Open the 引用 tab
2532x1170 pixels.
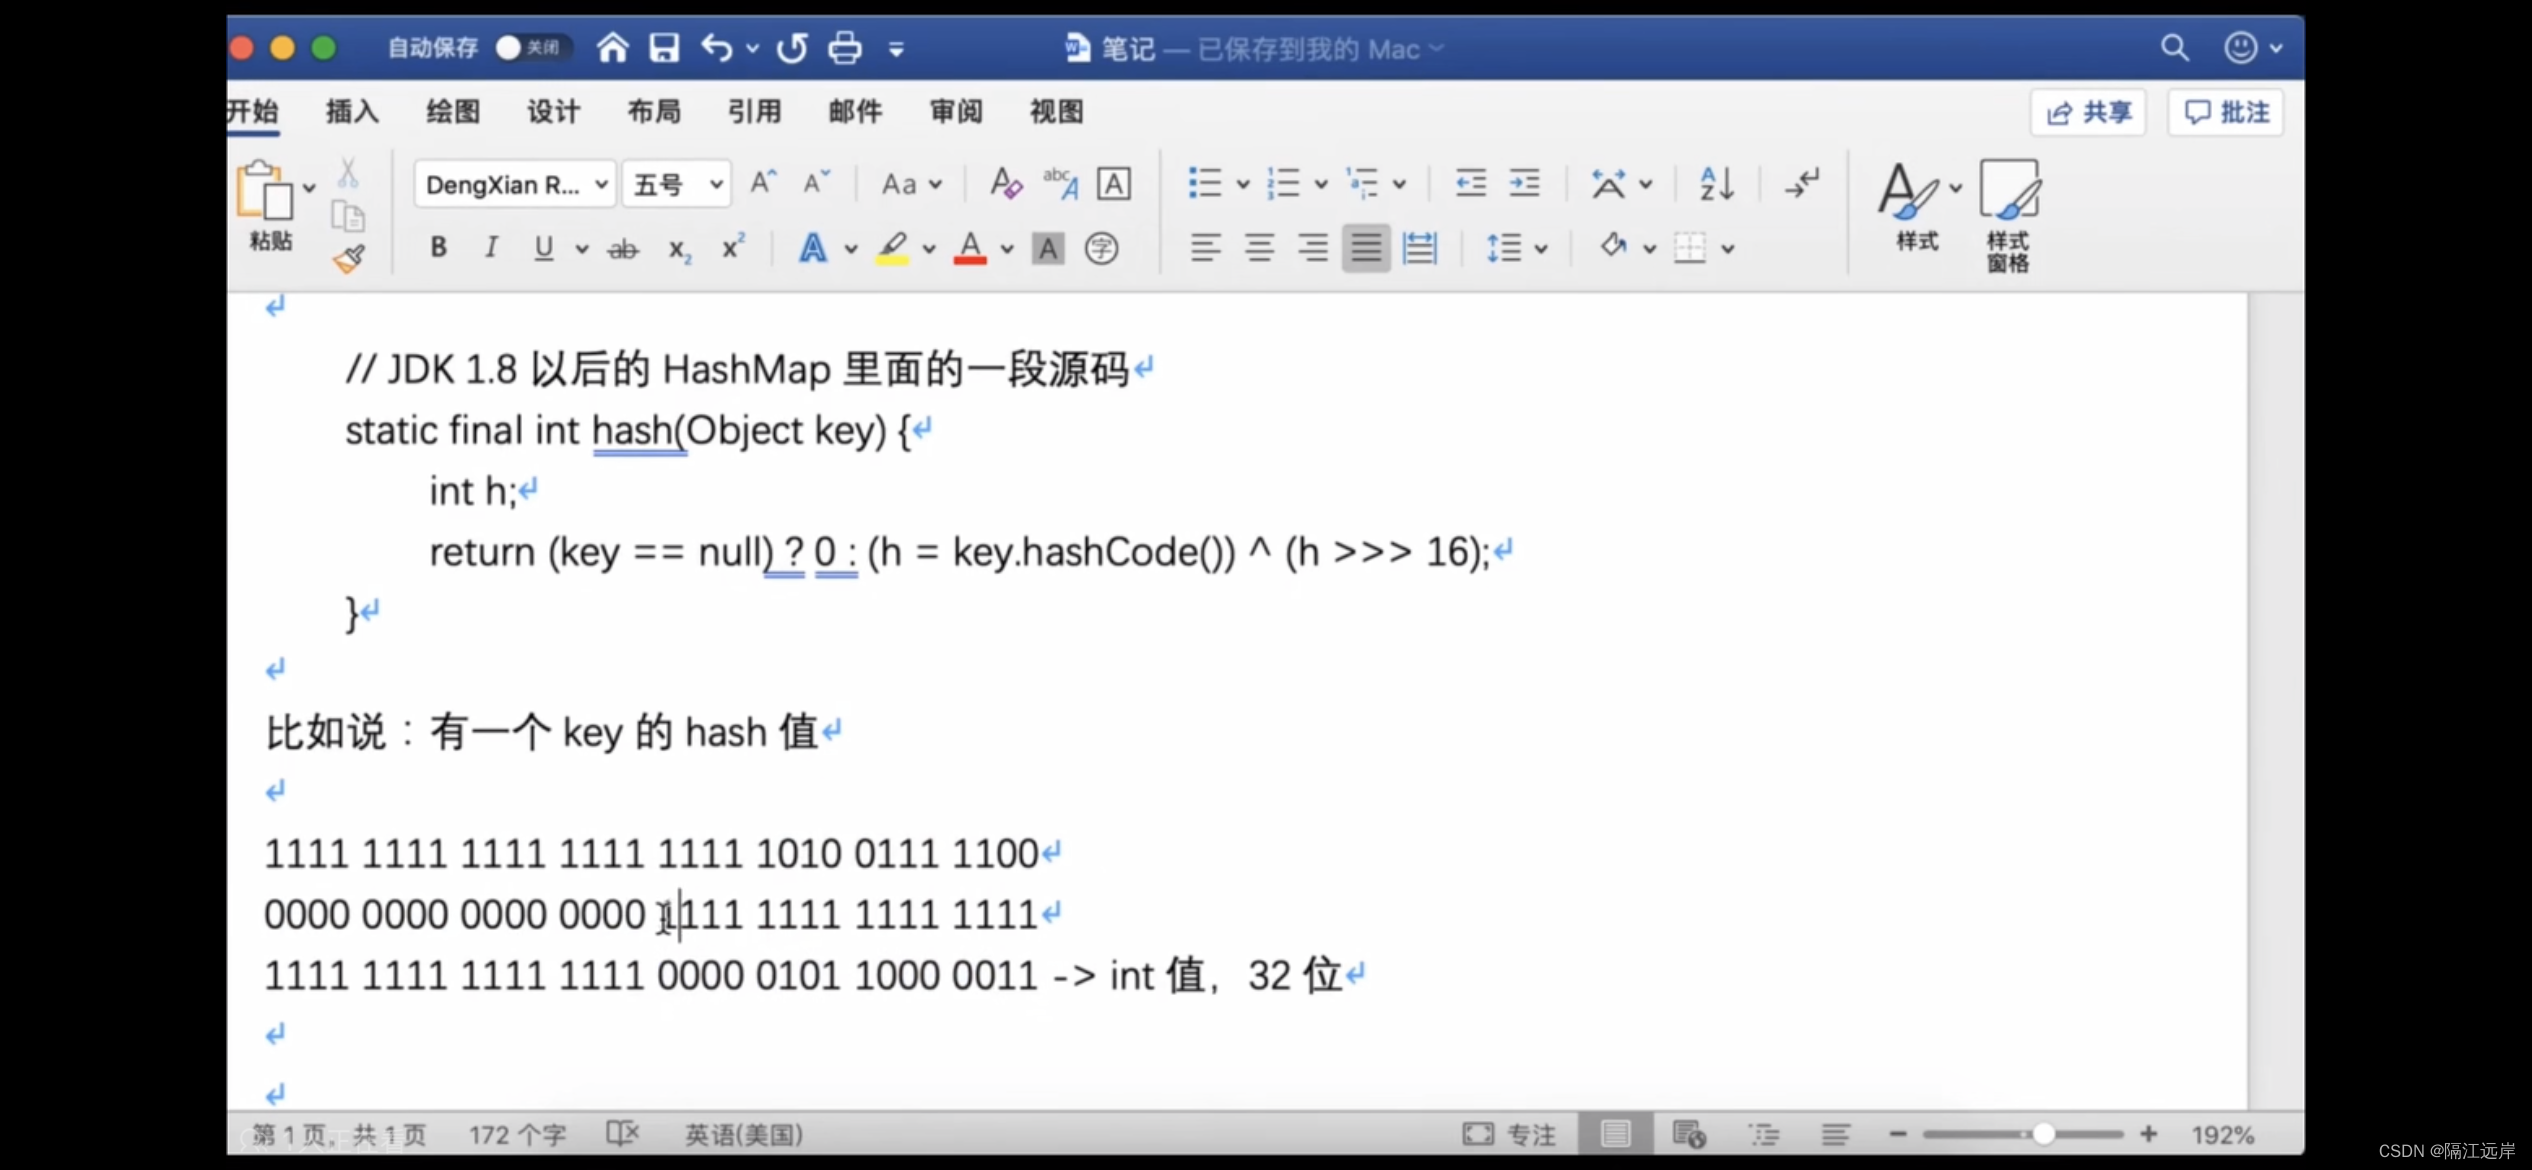(755, 111)
